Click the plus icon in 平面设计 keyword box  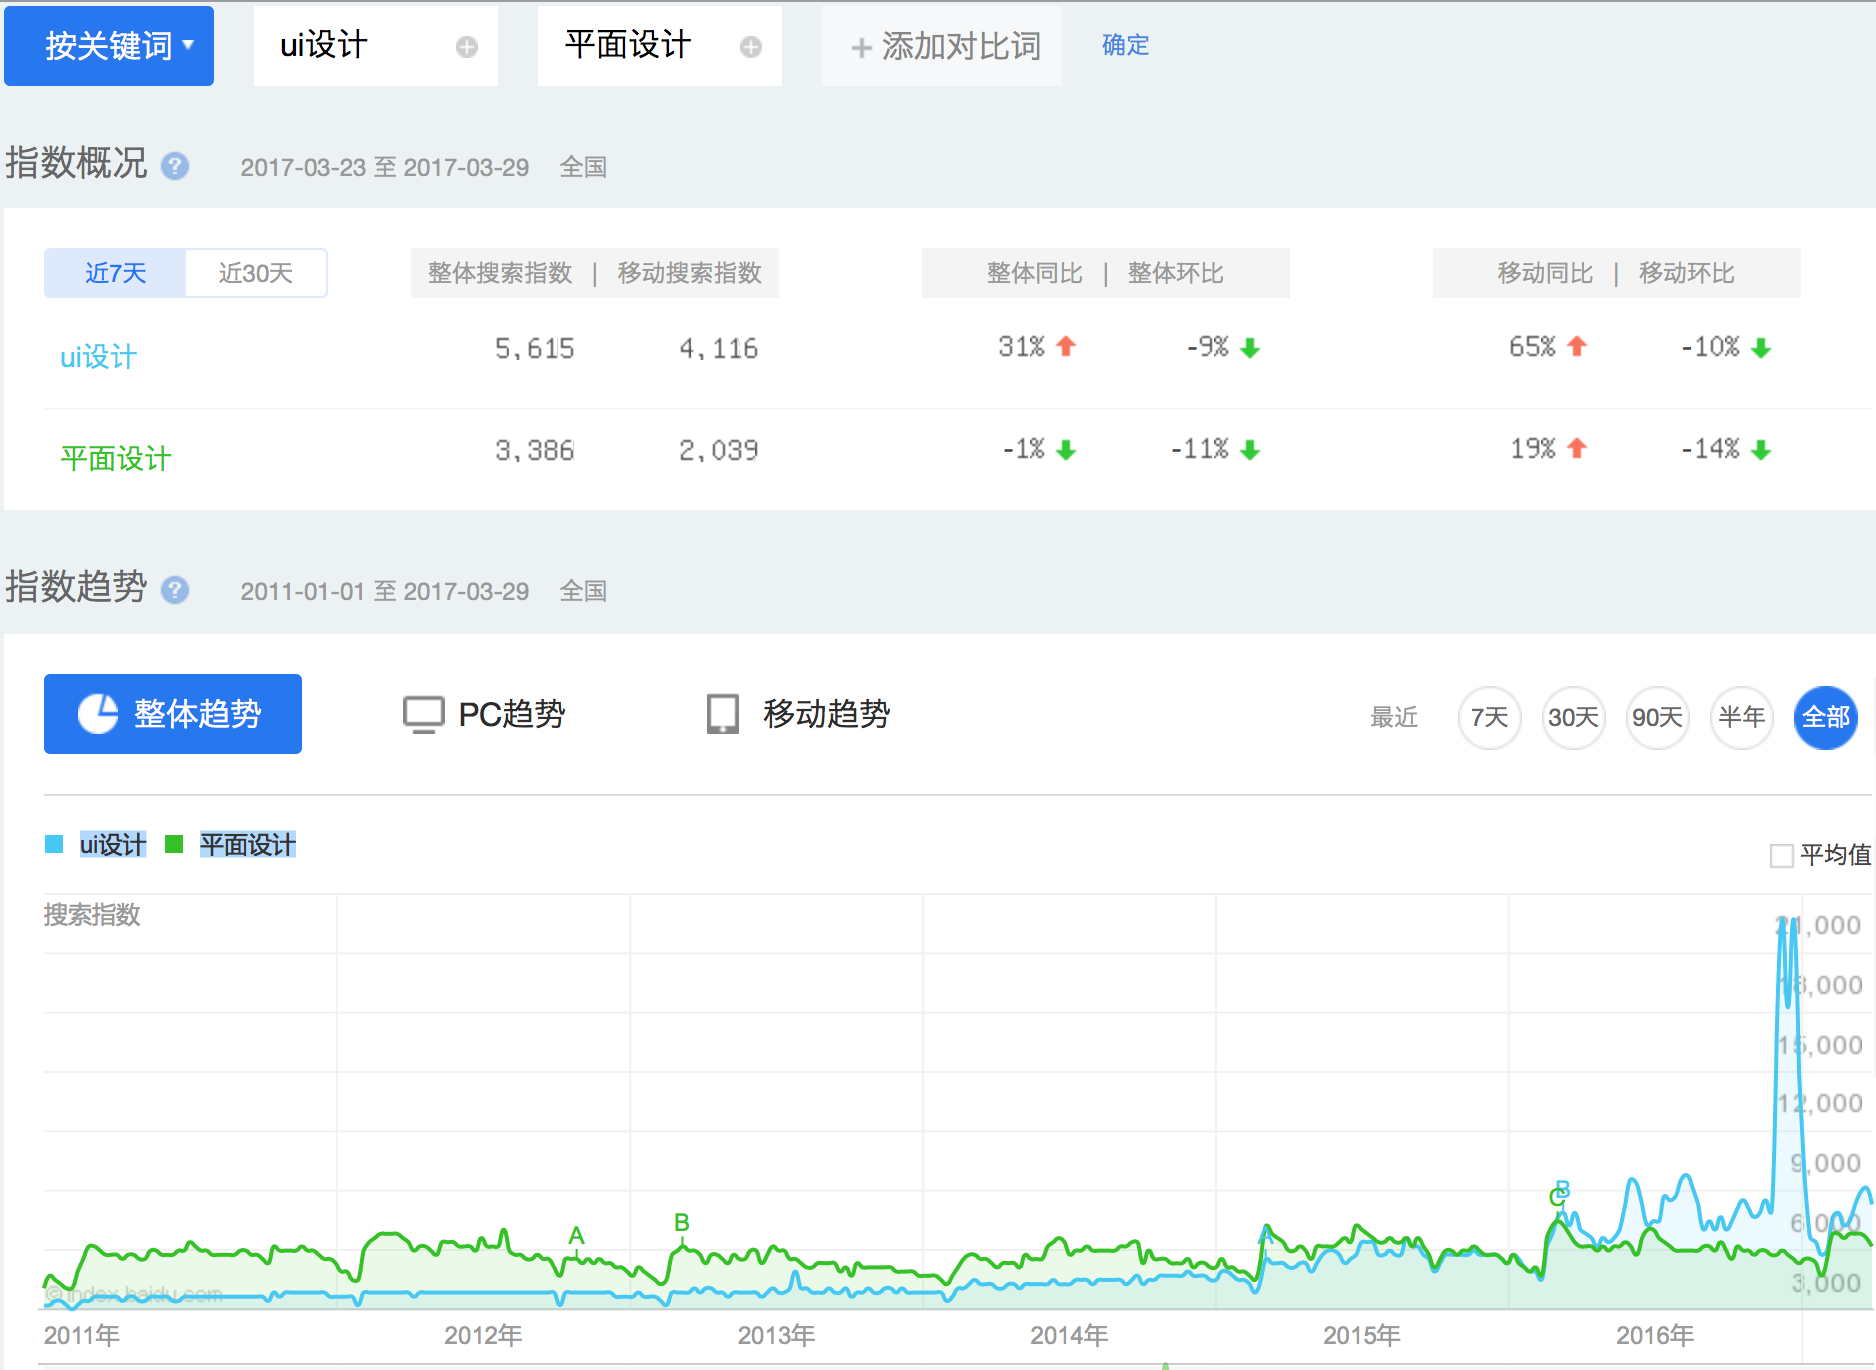tap(750, 47)
